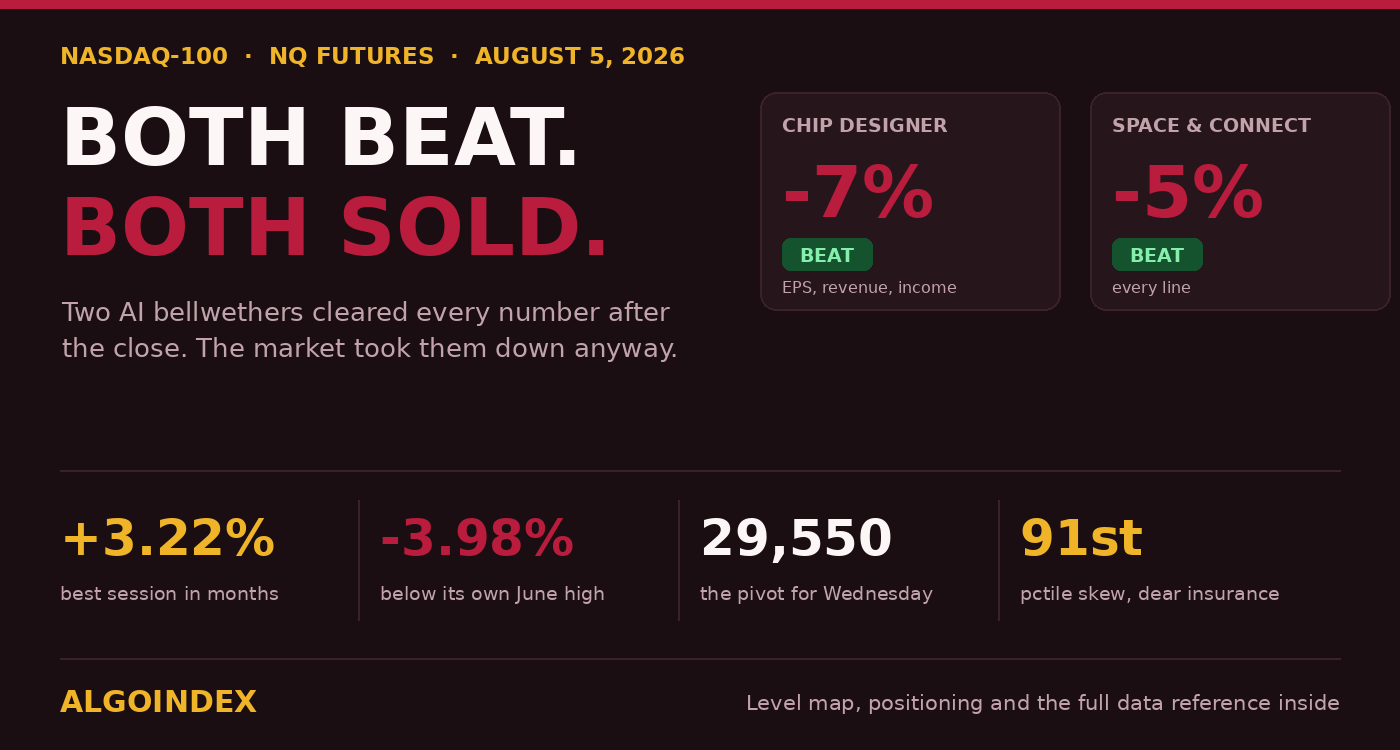The width and height of the screenshot is (1400, 750).
Task: Click the green BEAT badge under -5%
Action: 1157,255
